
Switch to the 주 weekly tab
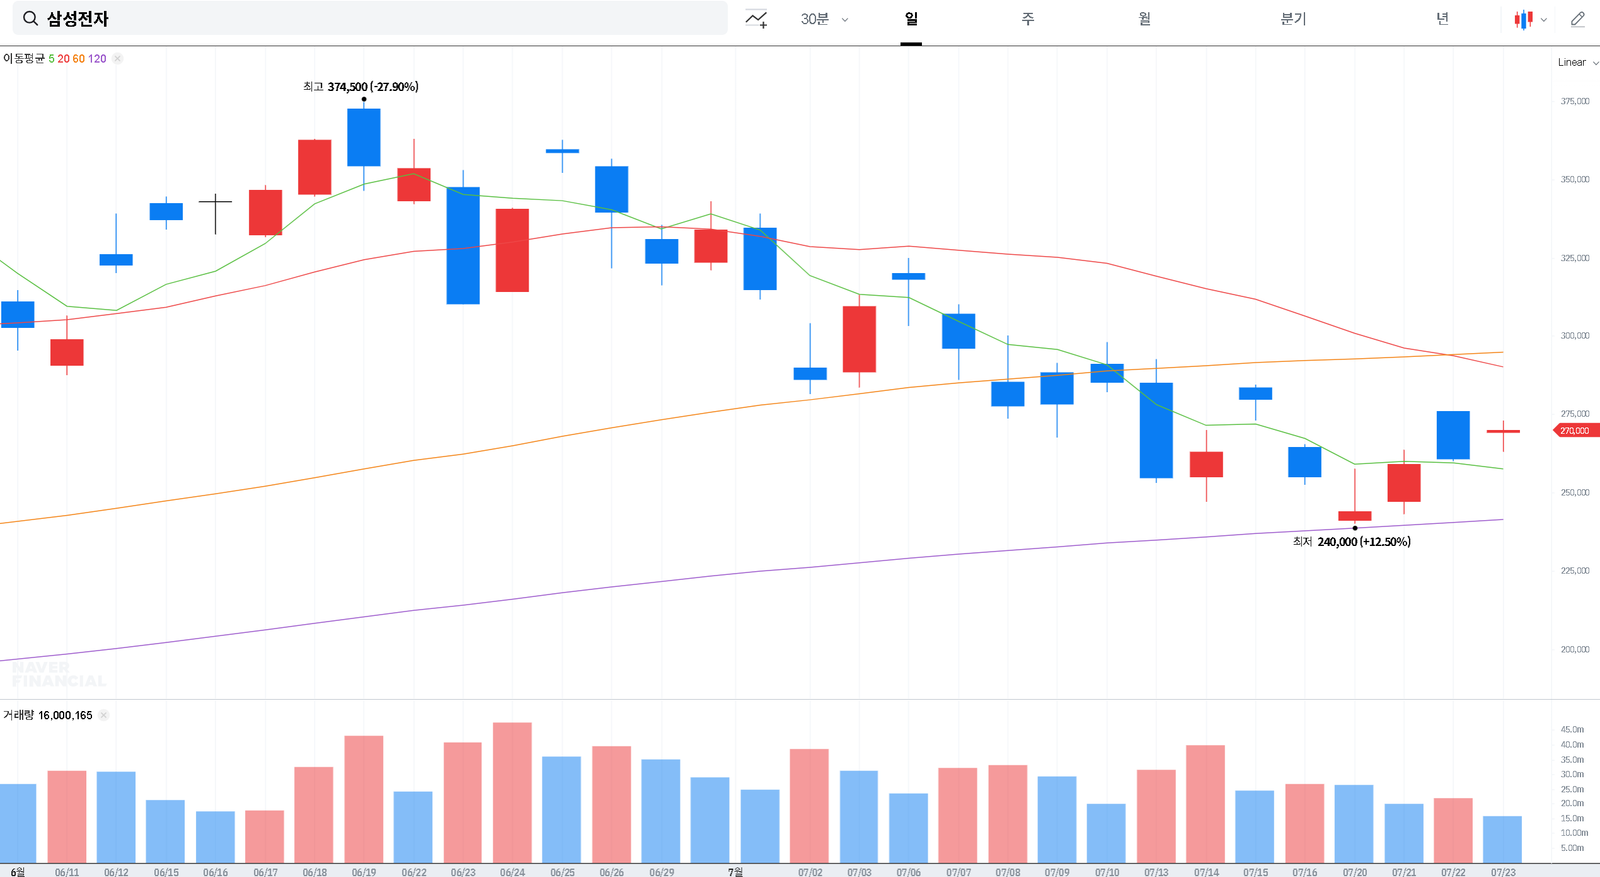(x=1028, y=19)
